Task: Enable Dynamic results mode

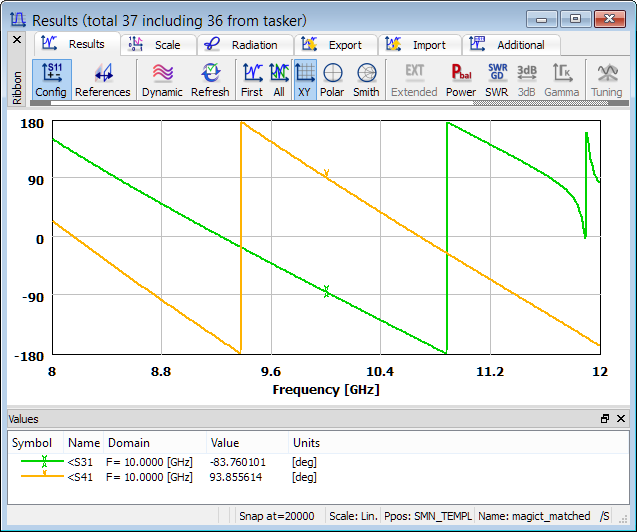Action: click(162, 80)
